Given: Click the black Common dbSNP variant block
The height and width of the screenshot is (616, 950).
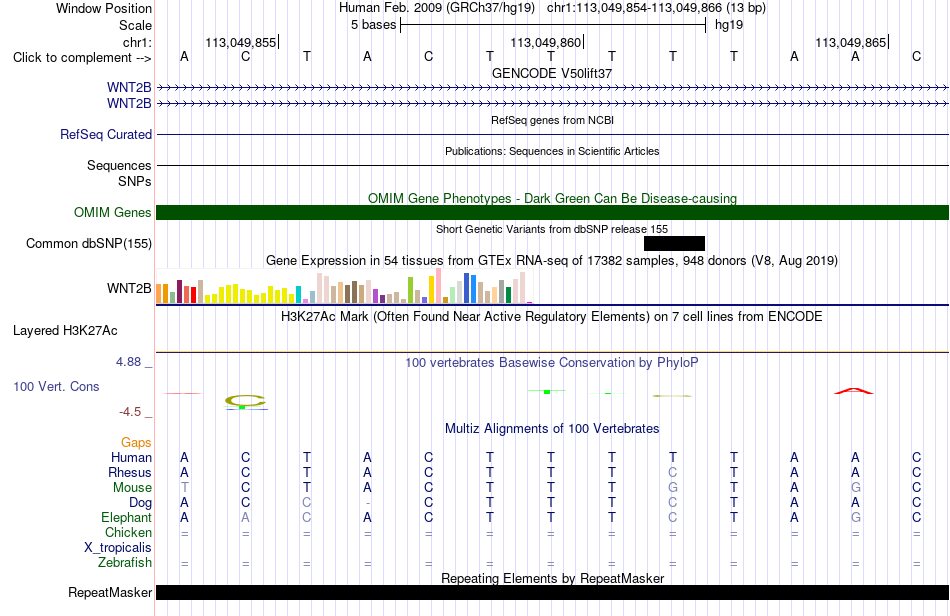Looking at the screenshot, I should [674, 243].
